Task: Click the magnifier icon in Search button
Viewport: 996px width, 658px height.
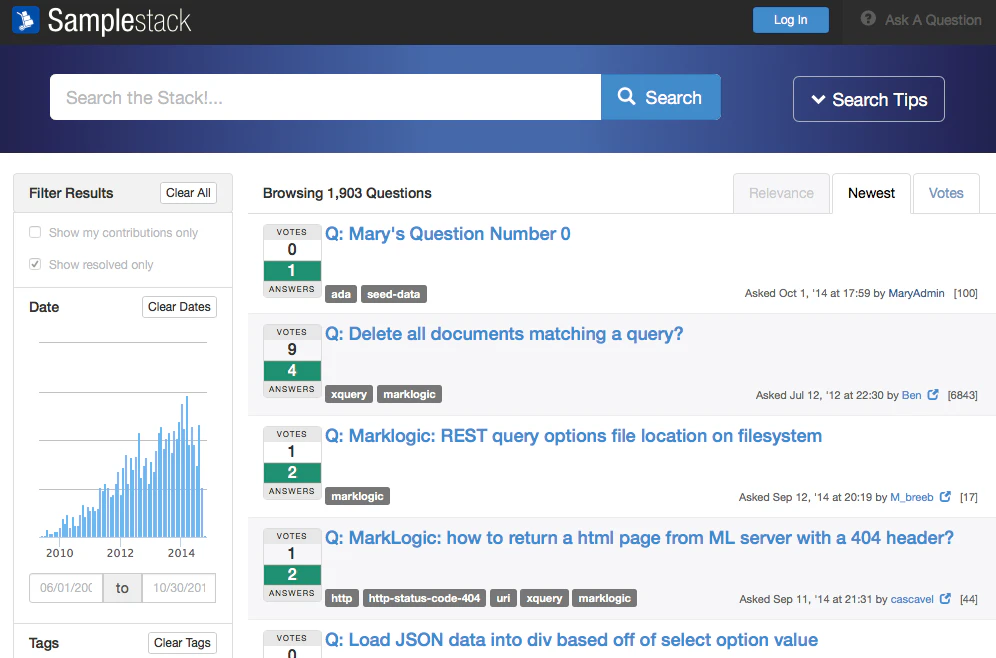Action: (x=626, y=97)
